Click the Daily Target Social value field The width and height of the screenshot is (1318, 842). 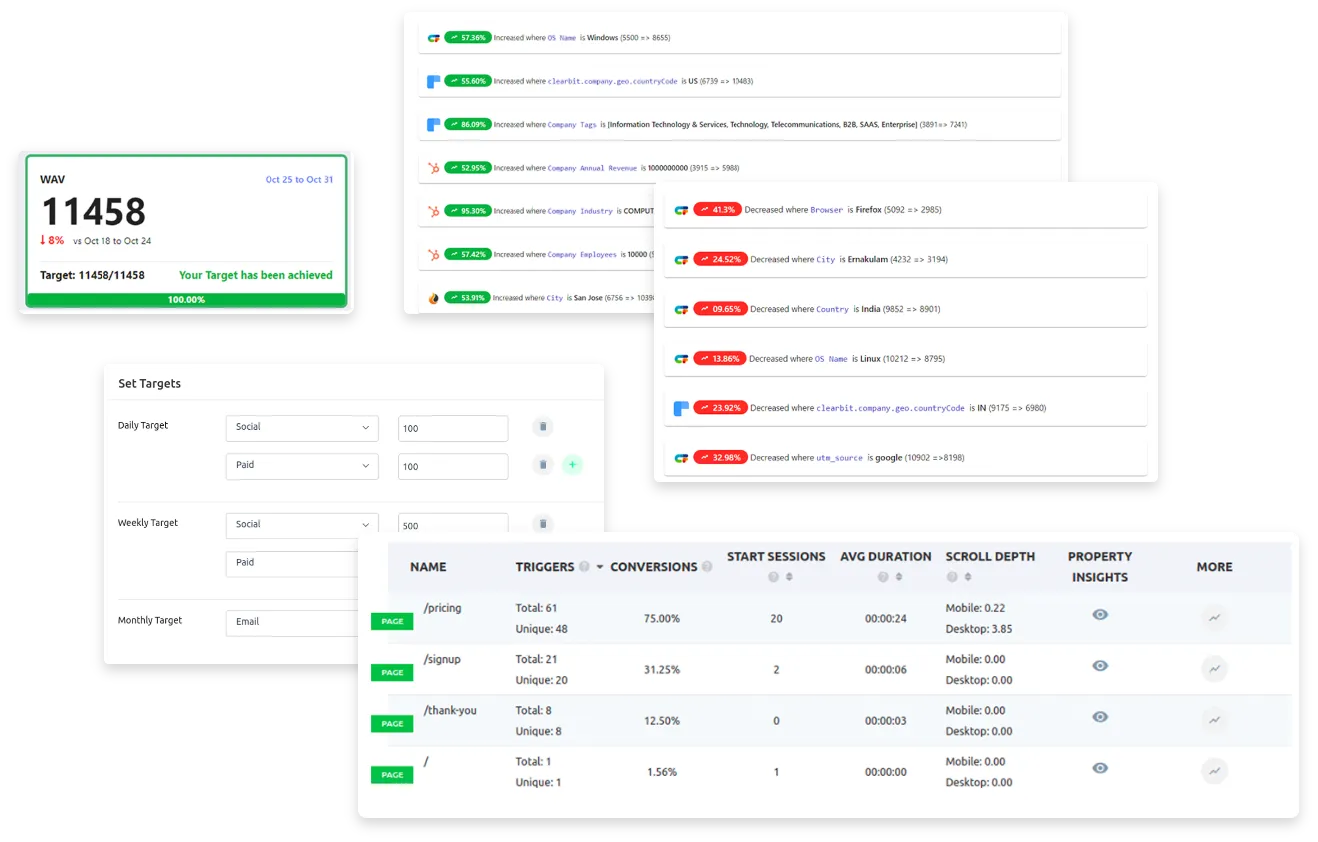pyautogui.click(x=453, y=428)
